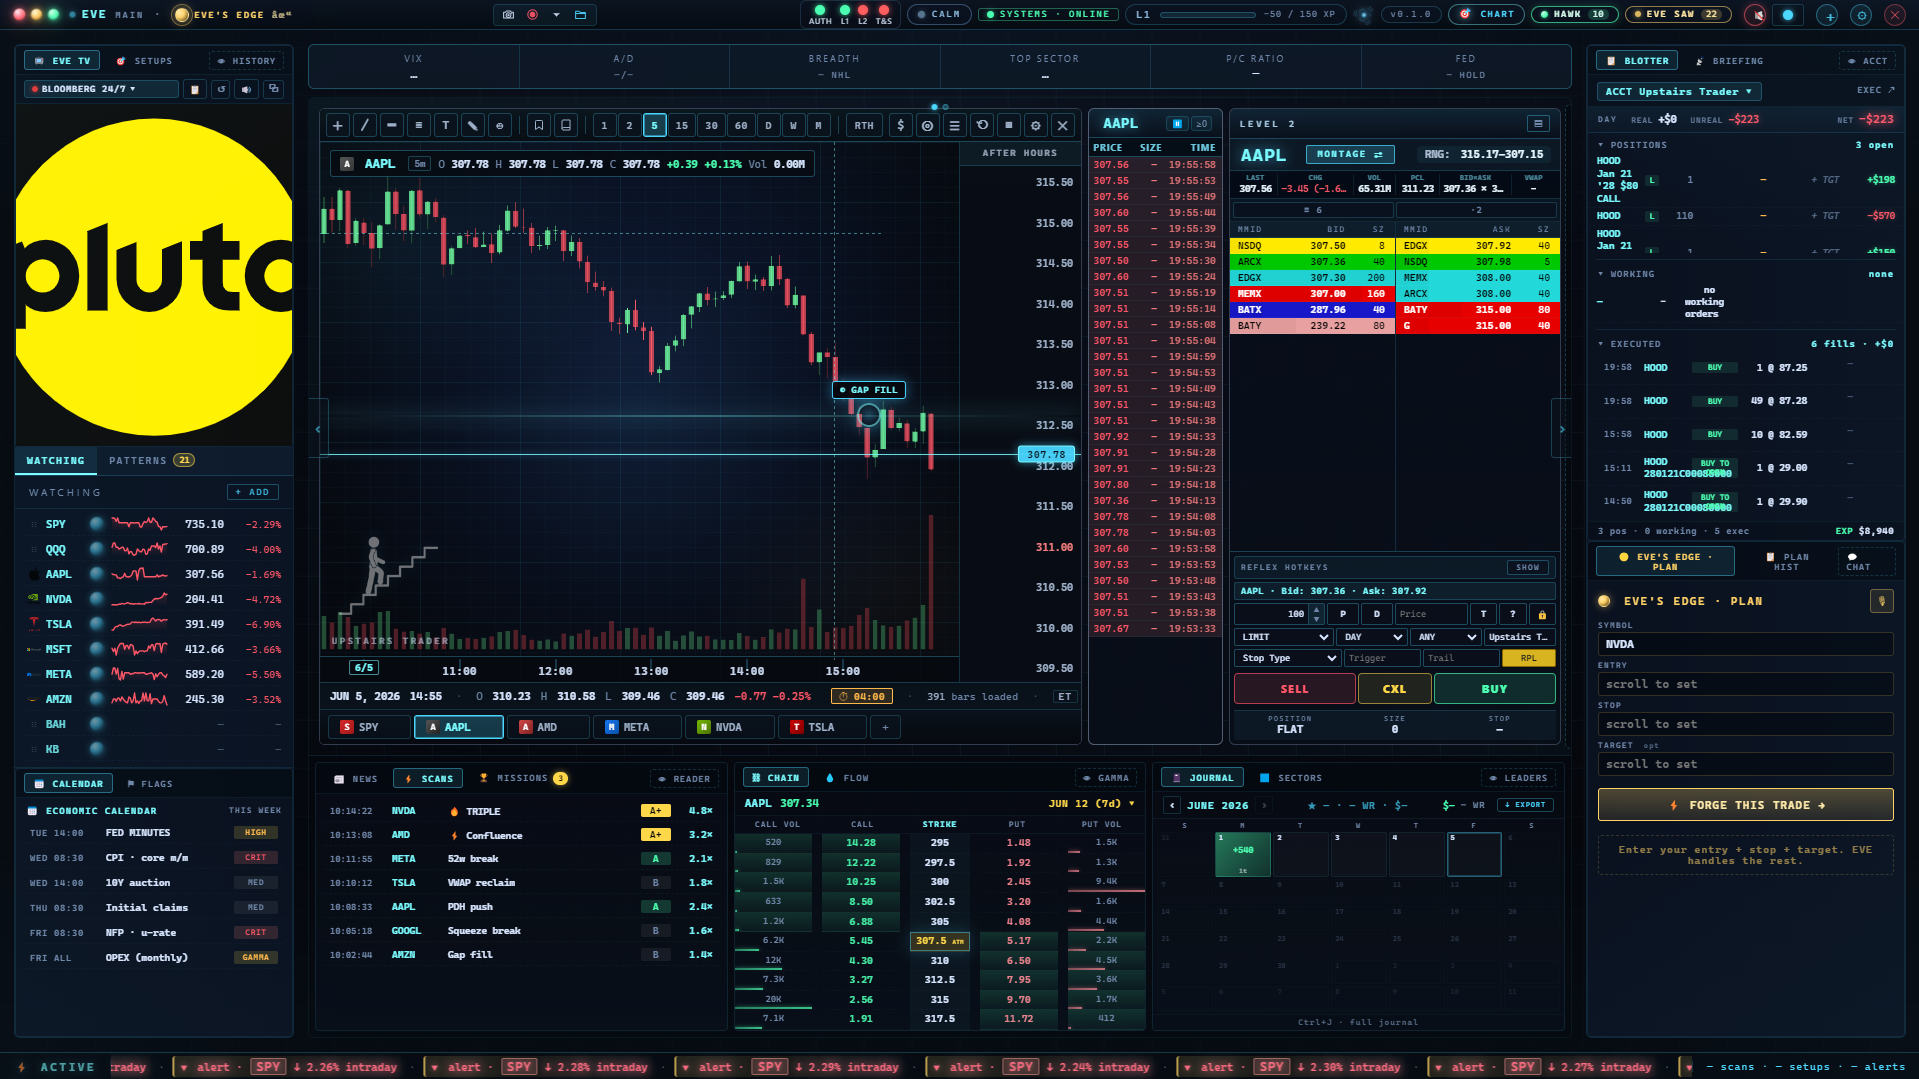Click the size stepper arrows next to 100
Viewport: 1919px width, 1079px height.
tap(1316, 614)
